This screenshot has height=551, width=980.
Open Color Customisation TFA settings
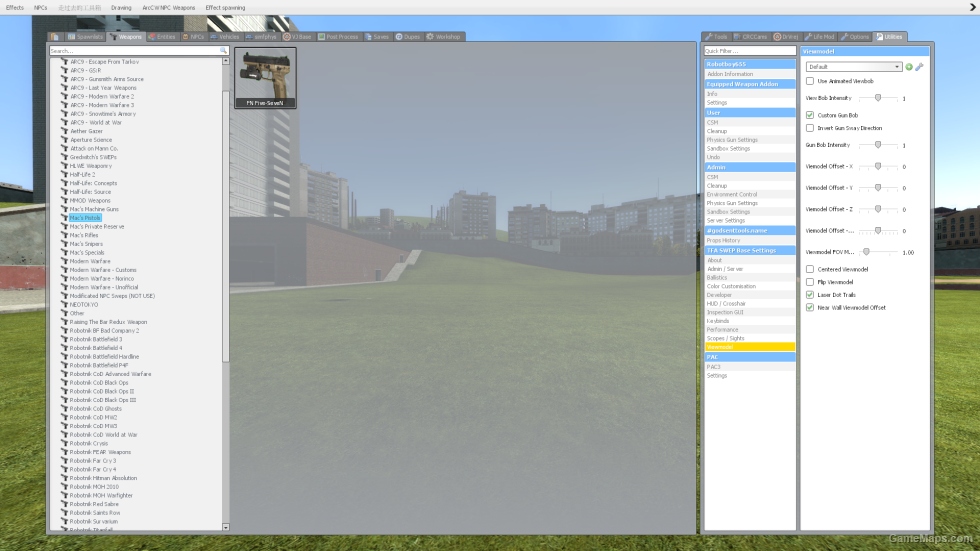click(750, 286)
